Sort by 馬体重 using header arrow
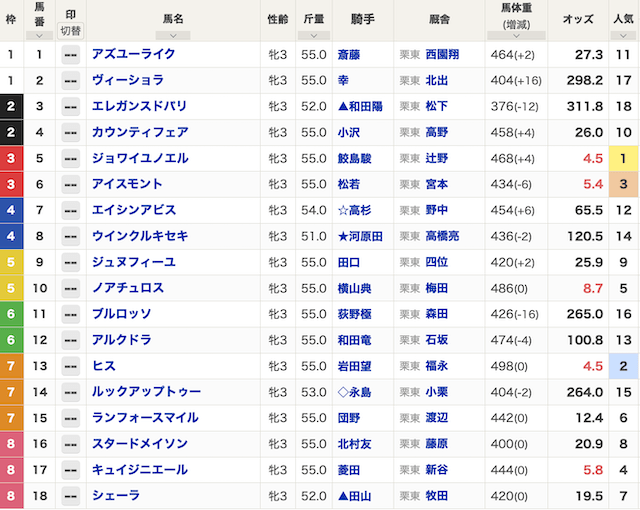 pyautogui.click(x=516, y=34)
